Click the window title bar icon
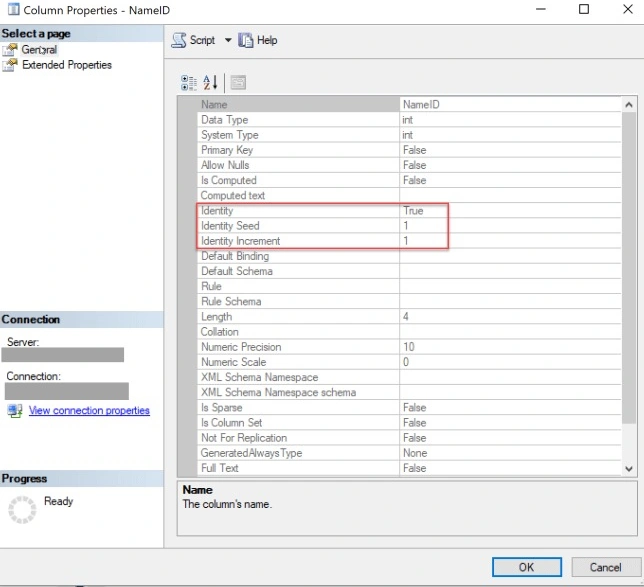This screenshot has width=644, height=587. point(14,9)
